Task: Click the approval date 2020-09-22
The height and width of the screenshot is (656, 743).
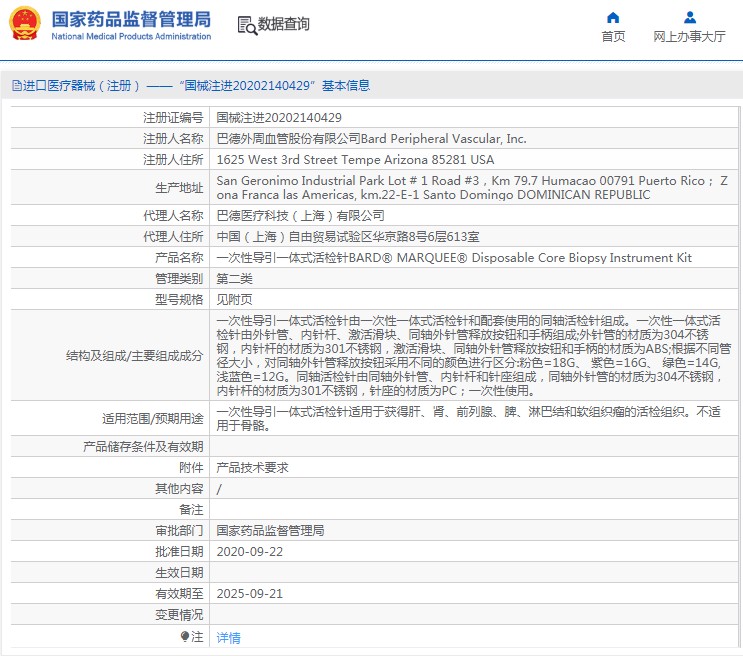Action: [250, 551]
